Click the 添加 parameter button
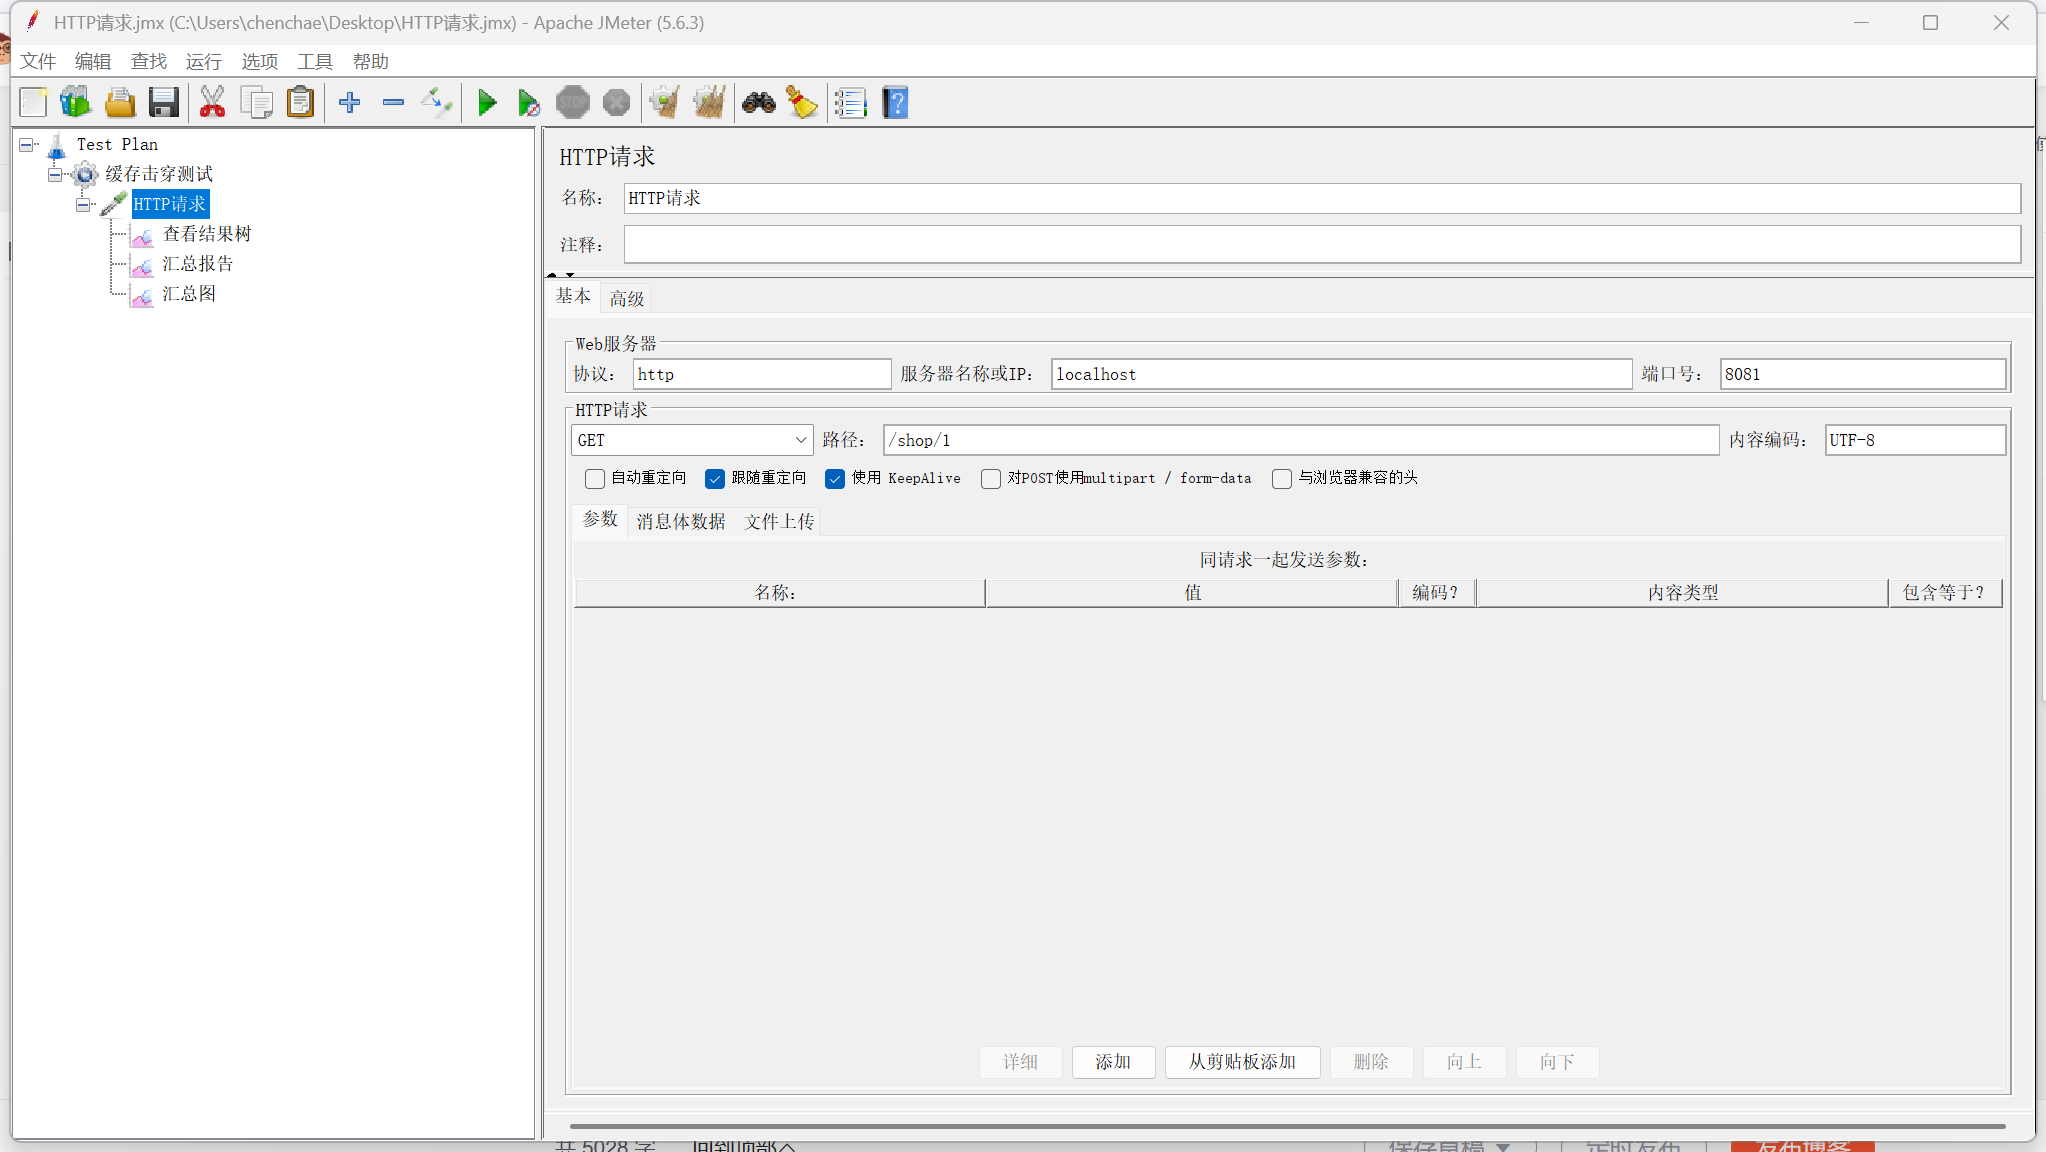Viewport: 2046px width, 1152px height. coord(1113,1062)
